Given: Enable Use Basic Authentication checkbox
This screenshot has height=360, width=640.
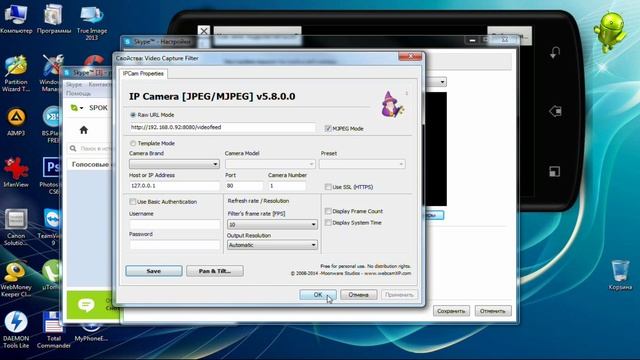Looking at the screenshot, I should [x=133, y=202].
